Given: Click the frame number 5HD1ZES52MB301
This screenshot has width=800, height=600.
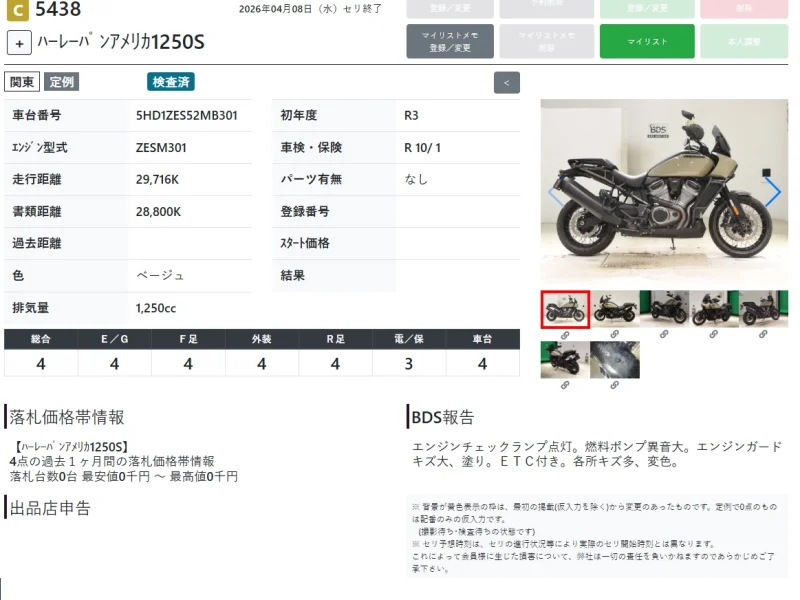Looking at the screenshot, I should pos(187,115).
